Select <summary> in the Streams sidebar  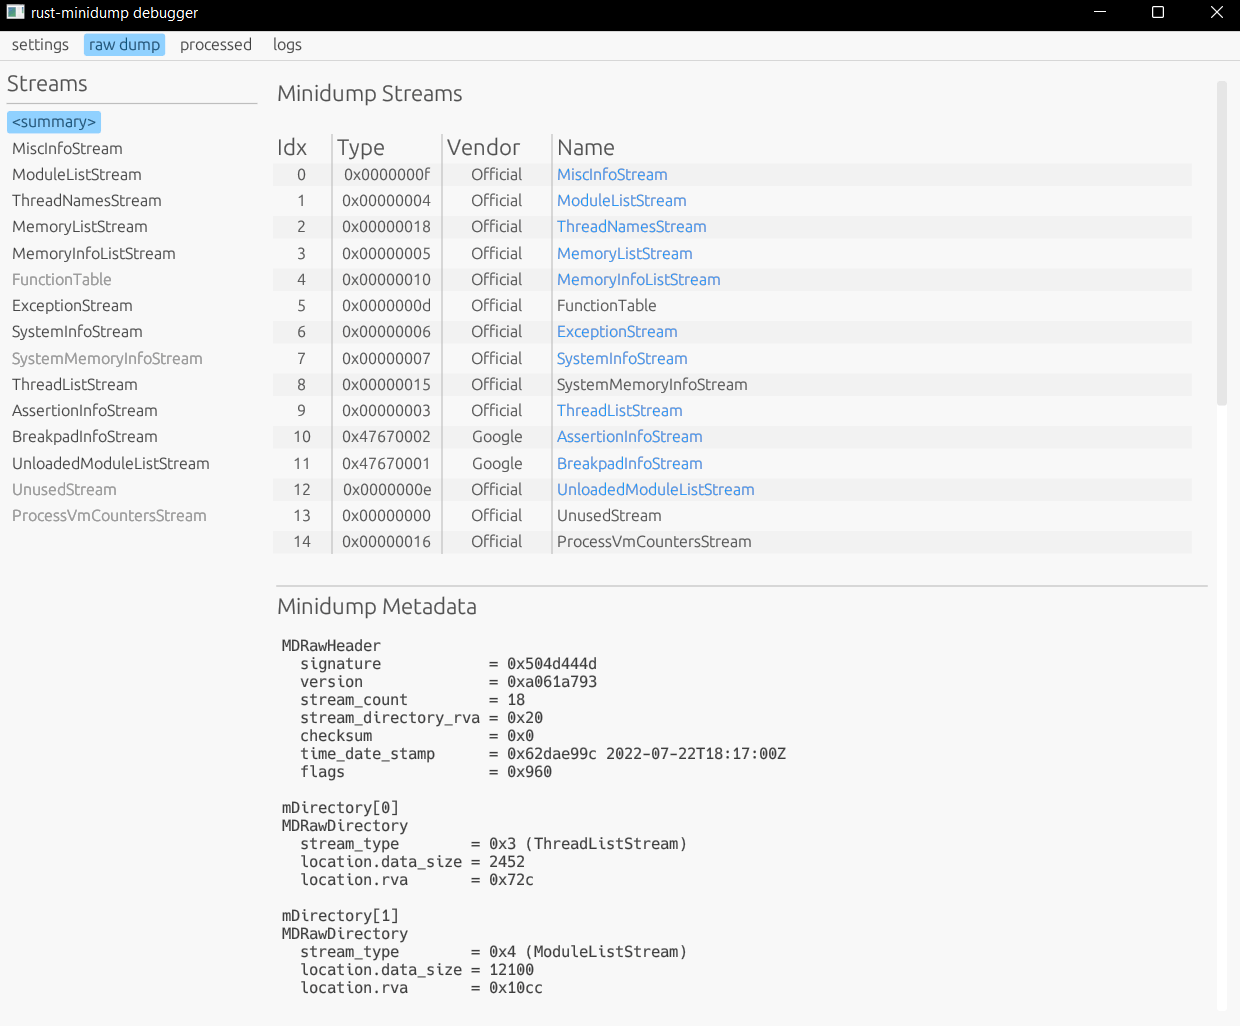pyautogui.click(x=54, y=122)
